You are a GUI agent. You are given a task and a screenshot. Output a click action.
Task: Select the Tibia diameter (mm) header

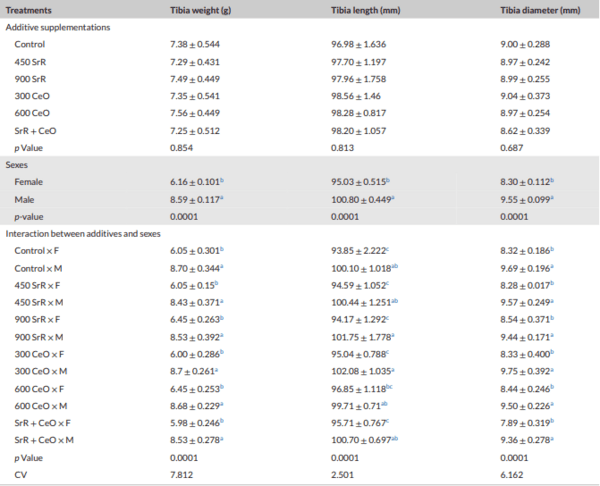540,10
